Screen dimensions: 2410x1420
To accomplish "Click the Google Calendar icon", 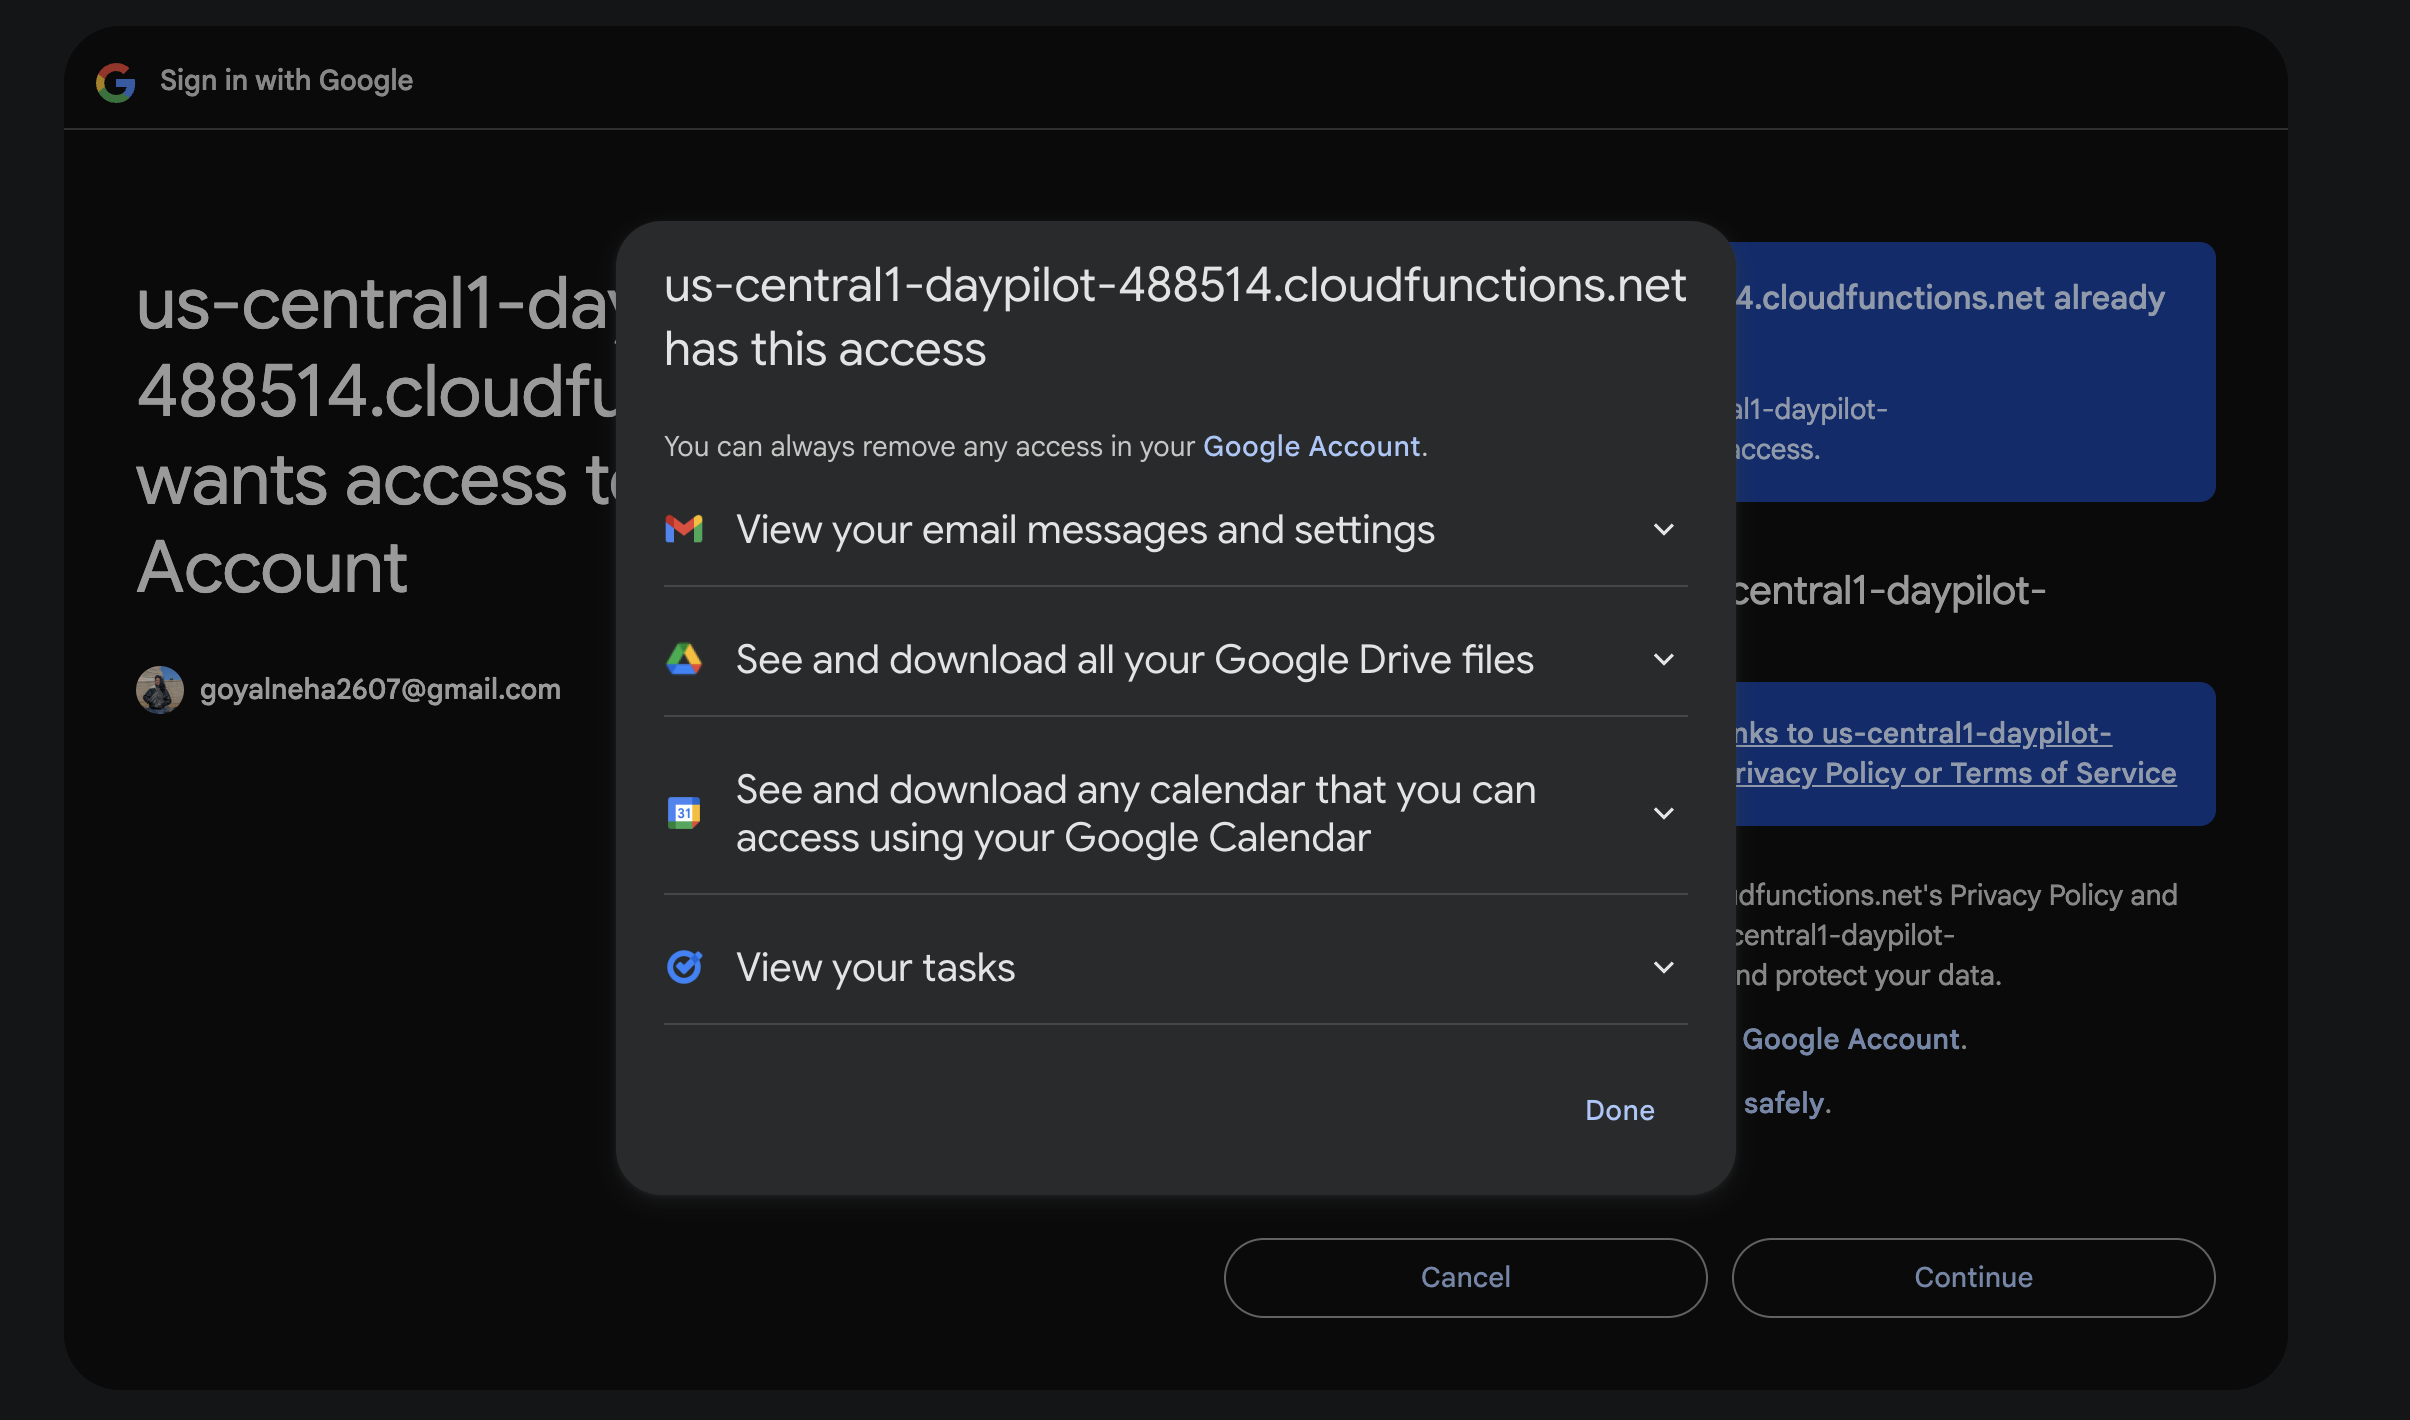I will point(684,813).
